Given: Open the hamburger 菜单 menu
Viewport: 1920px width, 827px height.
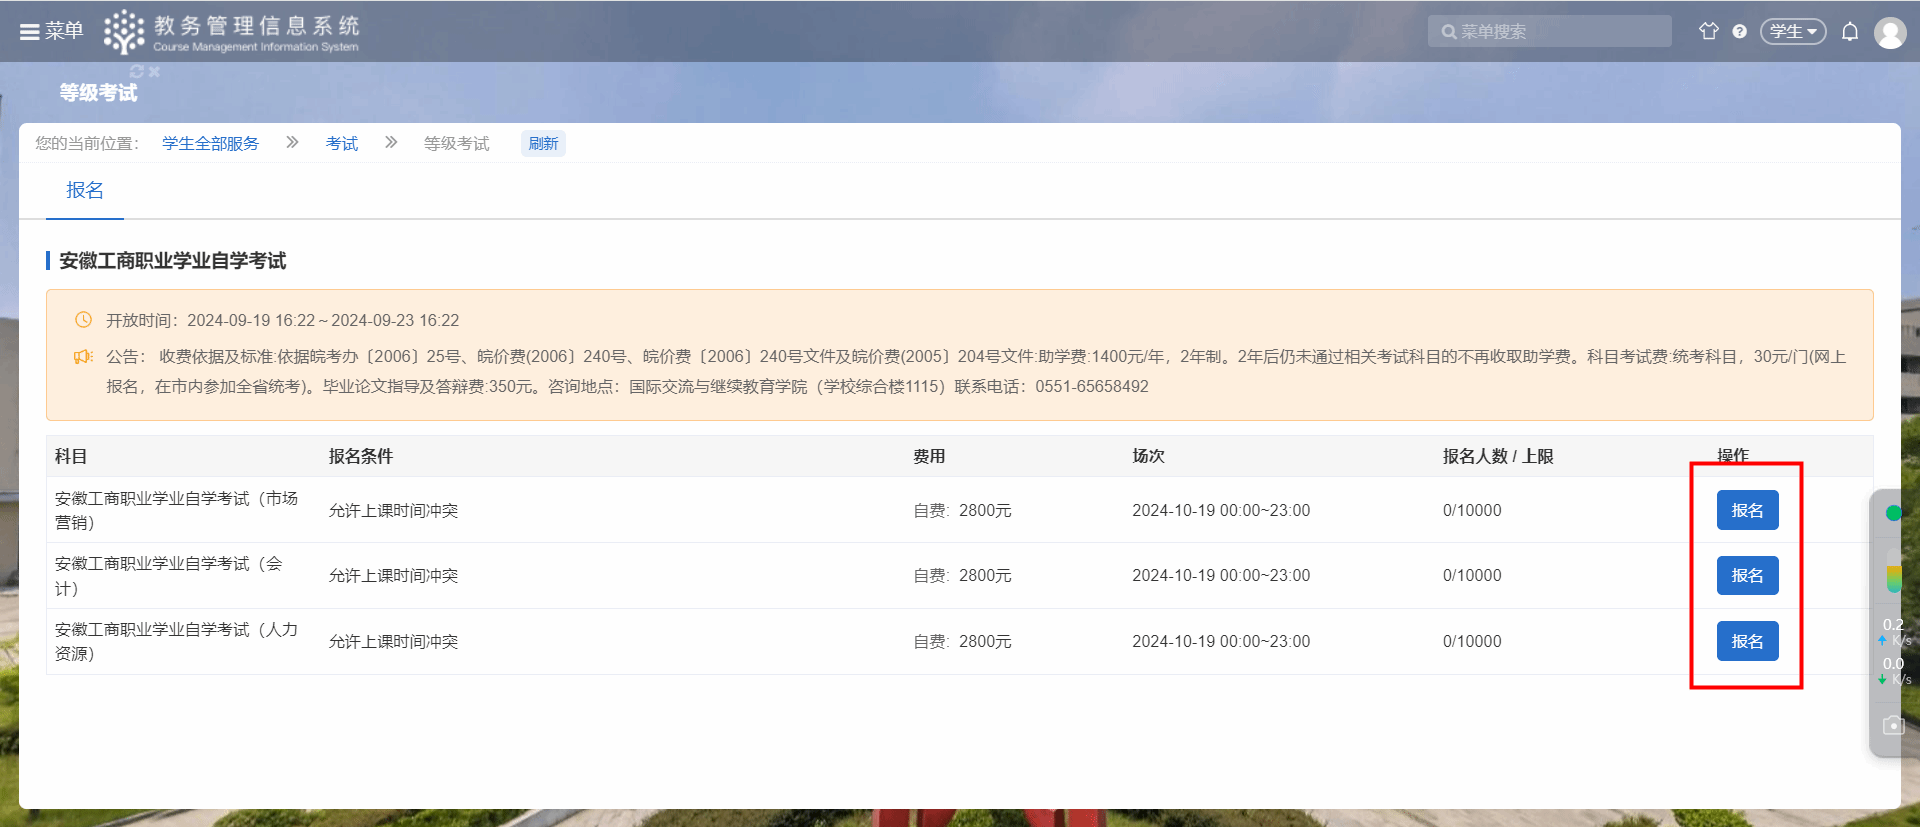Looking at the screenshot, I should 50,31.
